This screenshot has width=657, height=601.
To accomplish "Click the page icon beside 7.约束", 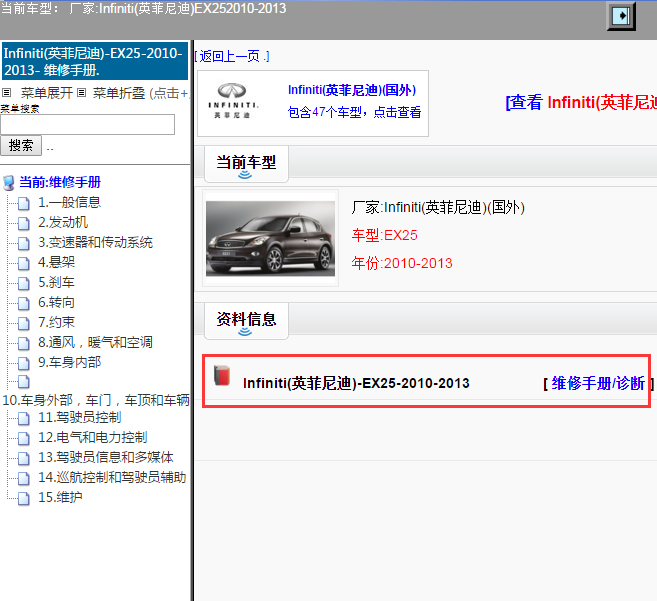I will click(24, 324).
